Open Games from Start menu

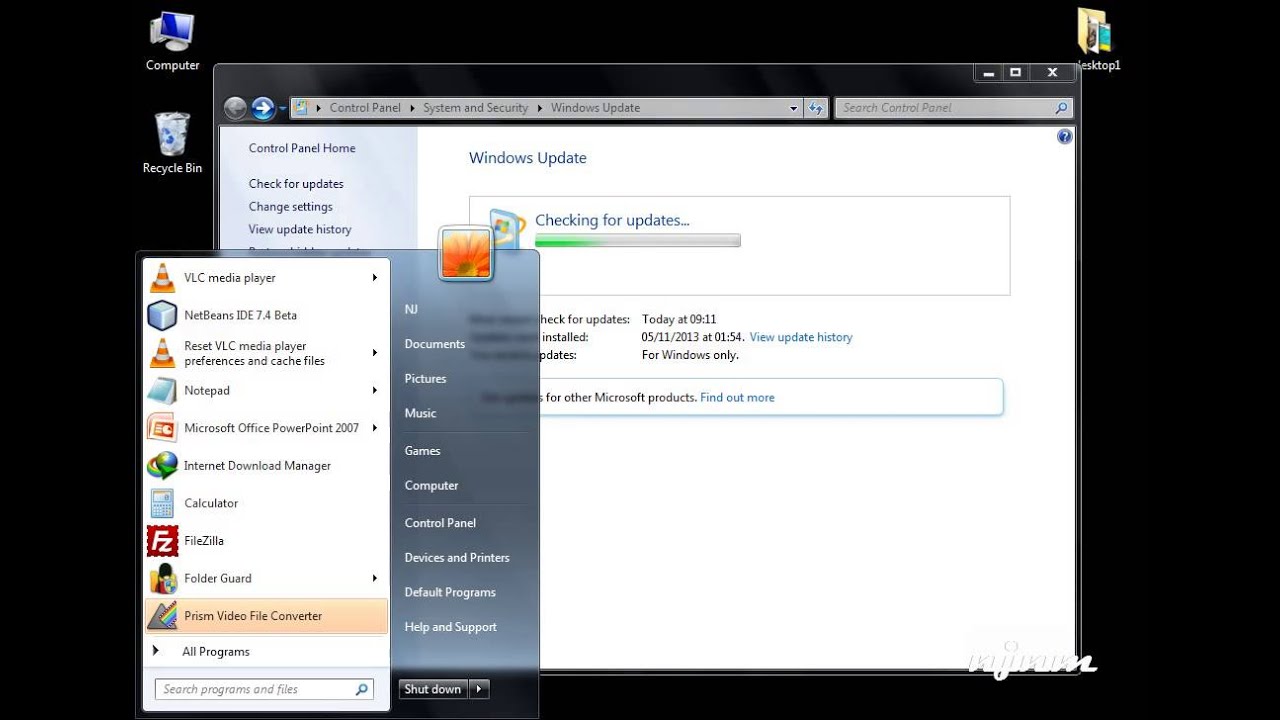coord(422,451)
